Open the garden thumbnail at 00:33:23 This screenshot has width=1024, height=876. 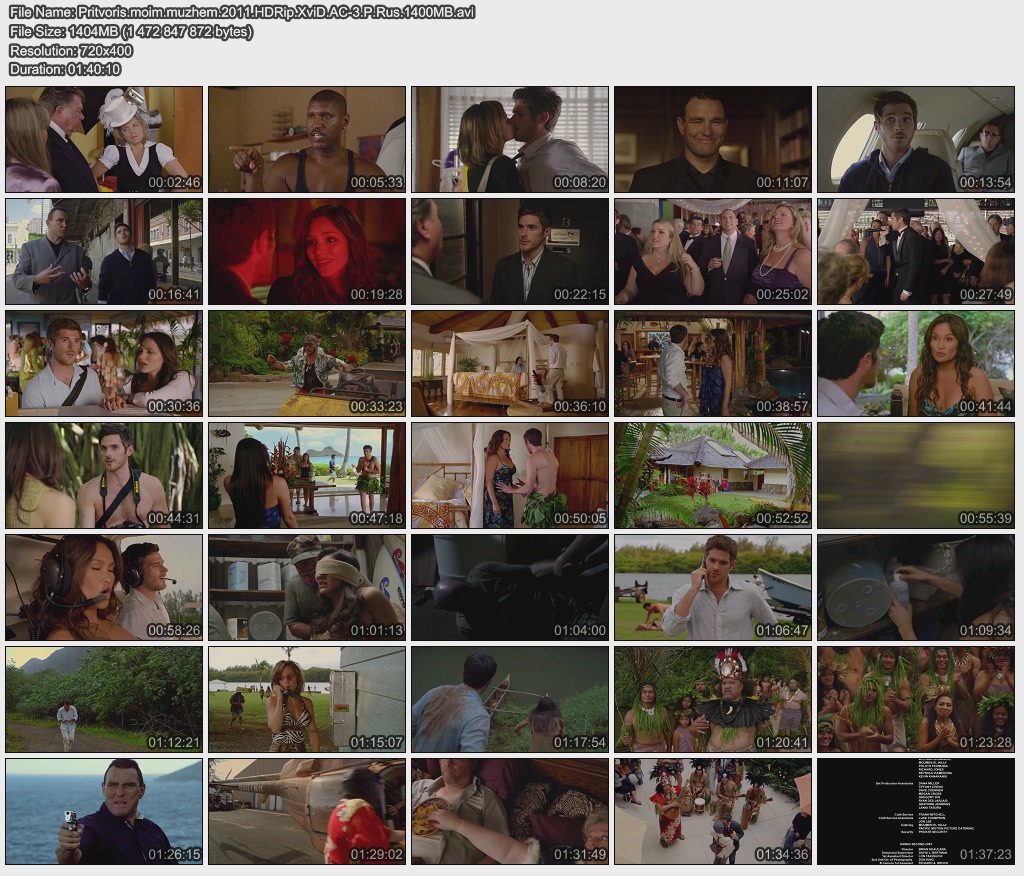click(307, 364)
